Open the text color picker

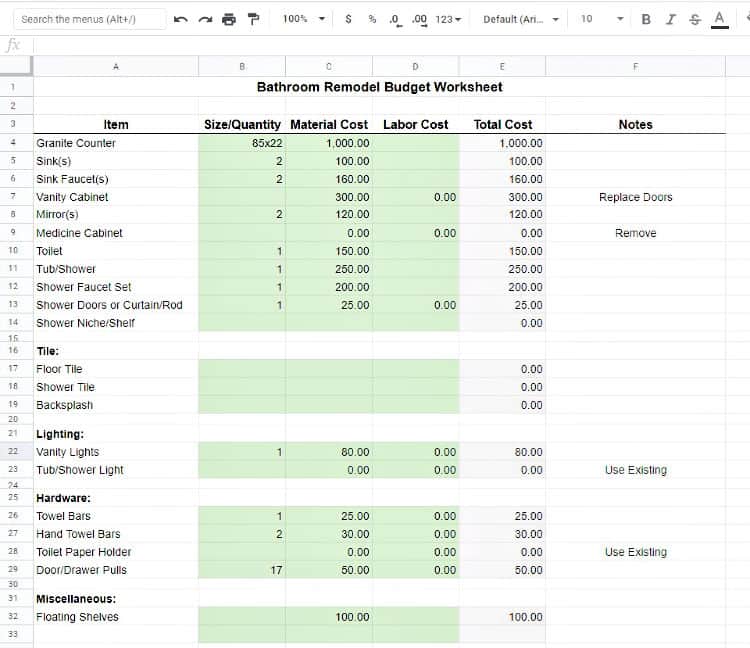[718, 19]
